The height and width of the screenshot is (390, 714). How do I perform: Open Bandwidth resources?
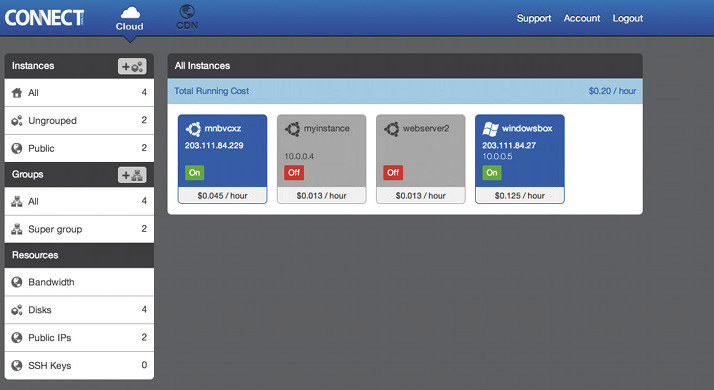(79, 282)
